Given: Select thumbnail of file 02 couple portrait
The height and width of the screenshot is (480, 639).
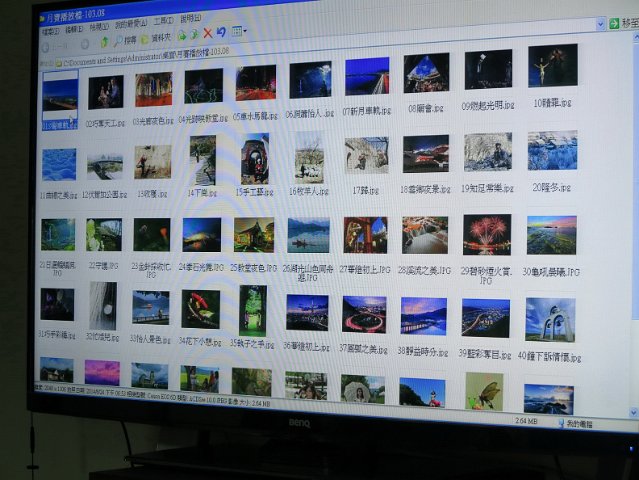Looking at the screenshot, I should click(x=106, y=92).
